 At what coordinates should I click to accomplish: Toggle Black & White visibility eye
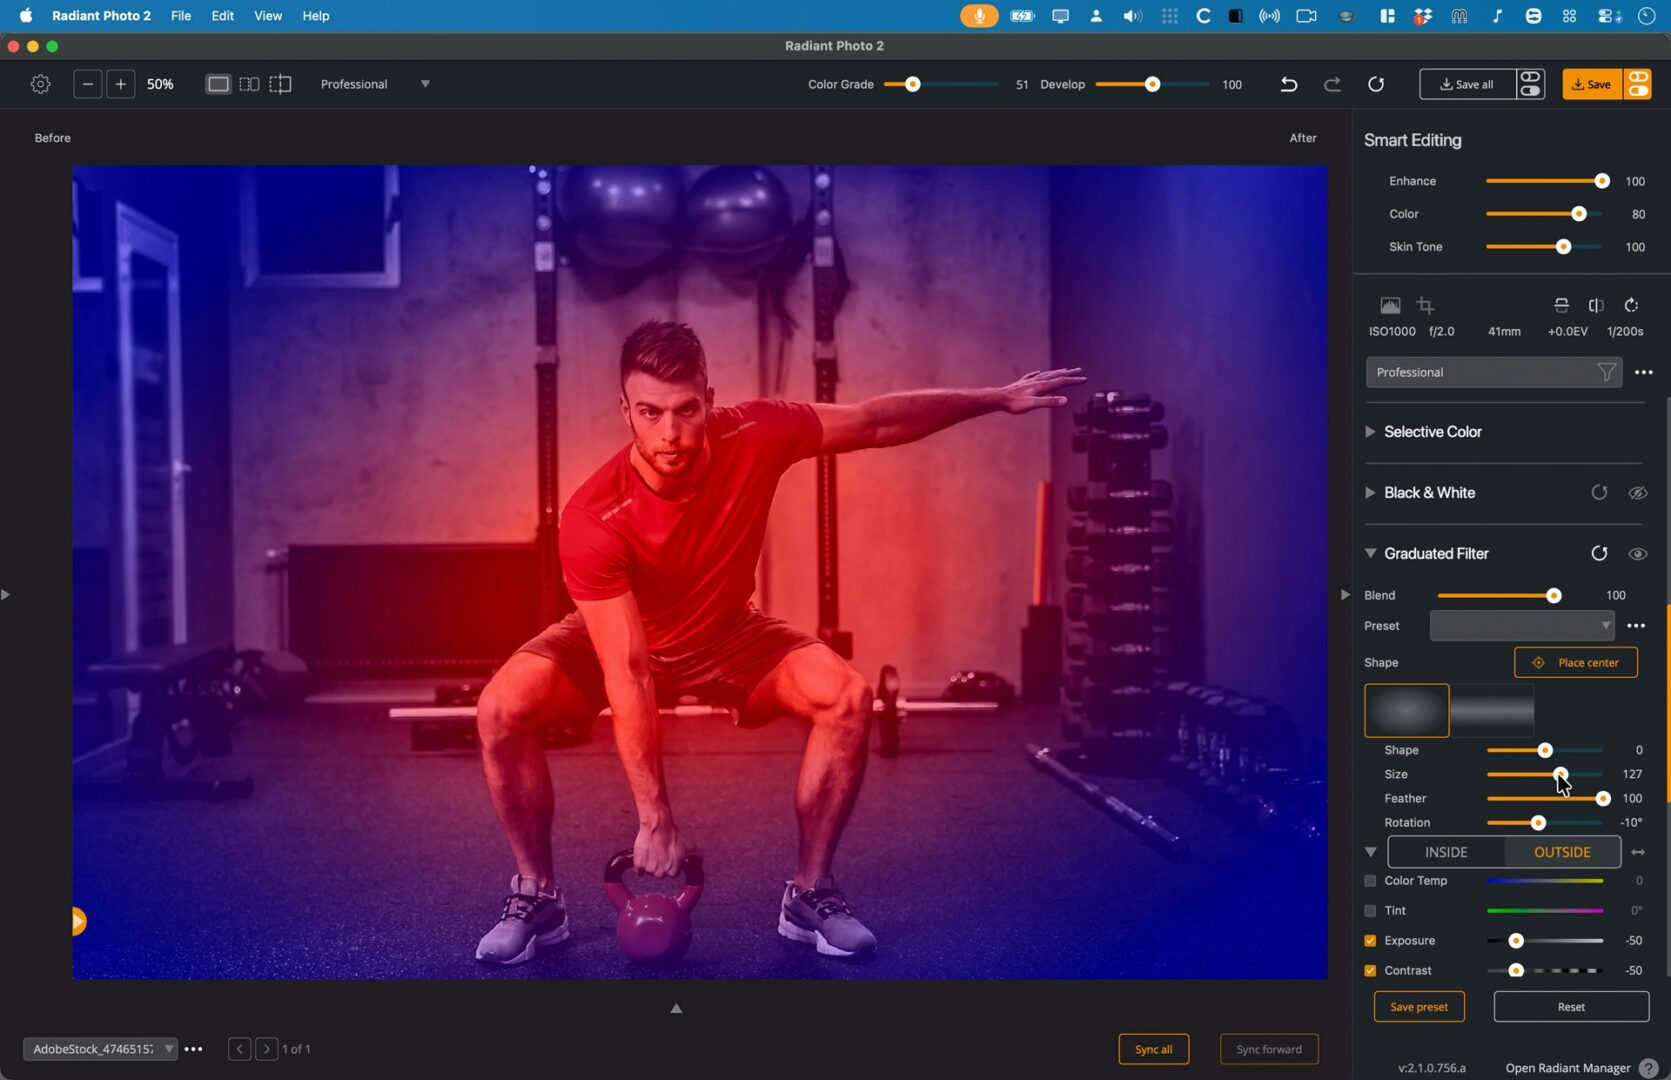[1637, 493]
